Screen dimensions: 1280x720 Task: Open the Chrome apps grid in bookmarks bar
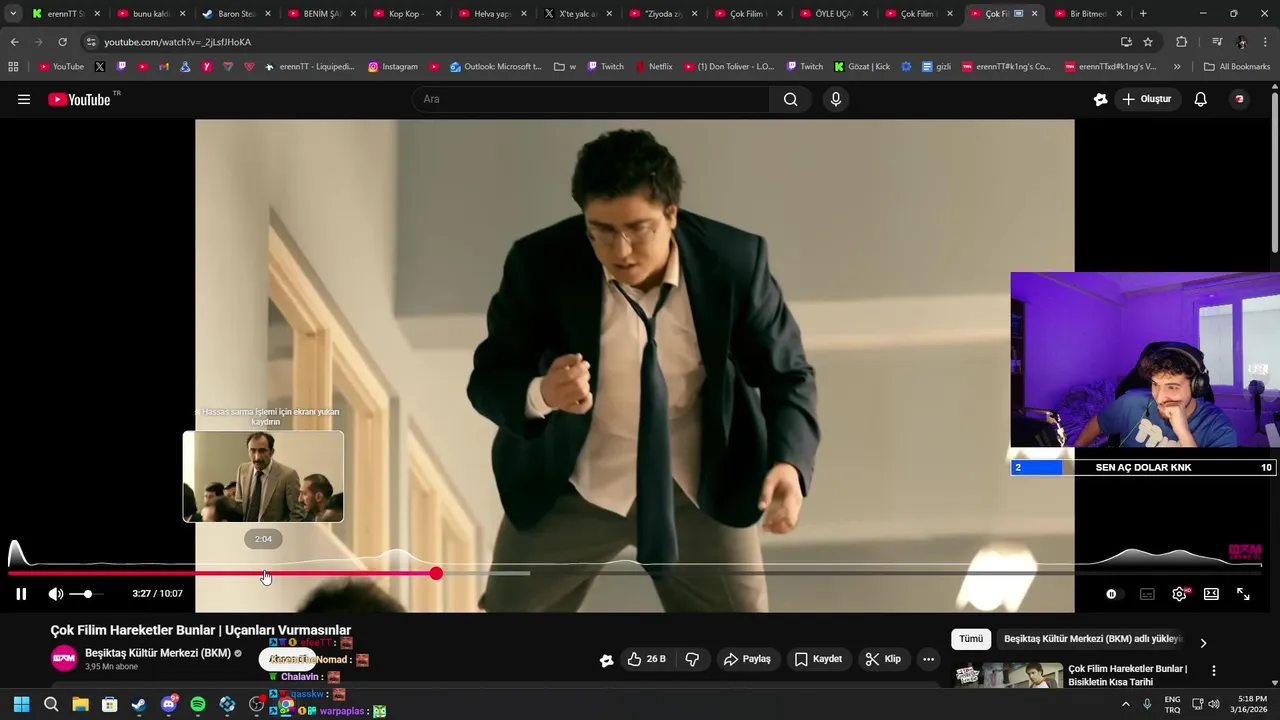coord(13,67)
